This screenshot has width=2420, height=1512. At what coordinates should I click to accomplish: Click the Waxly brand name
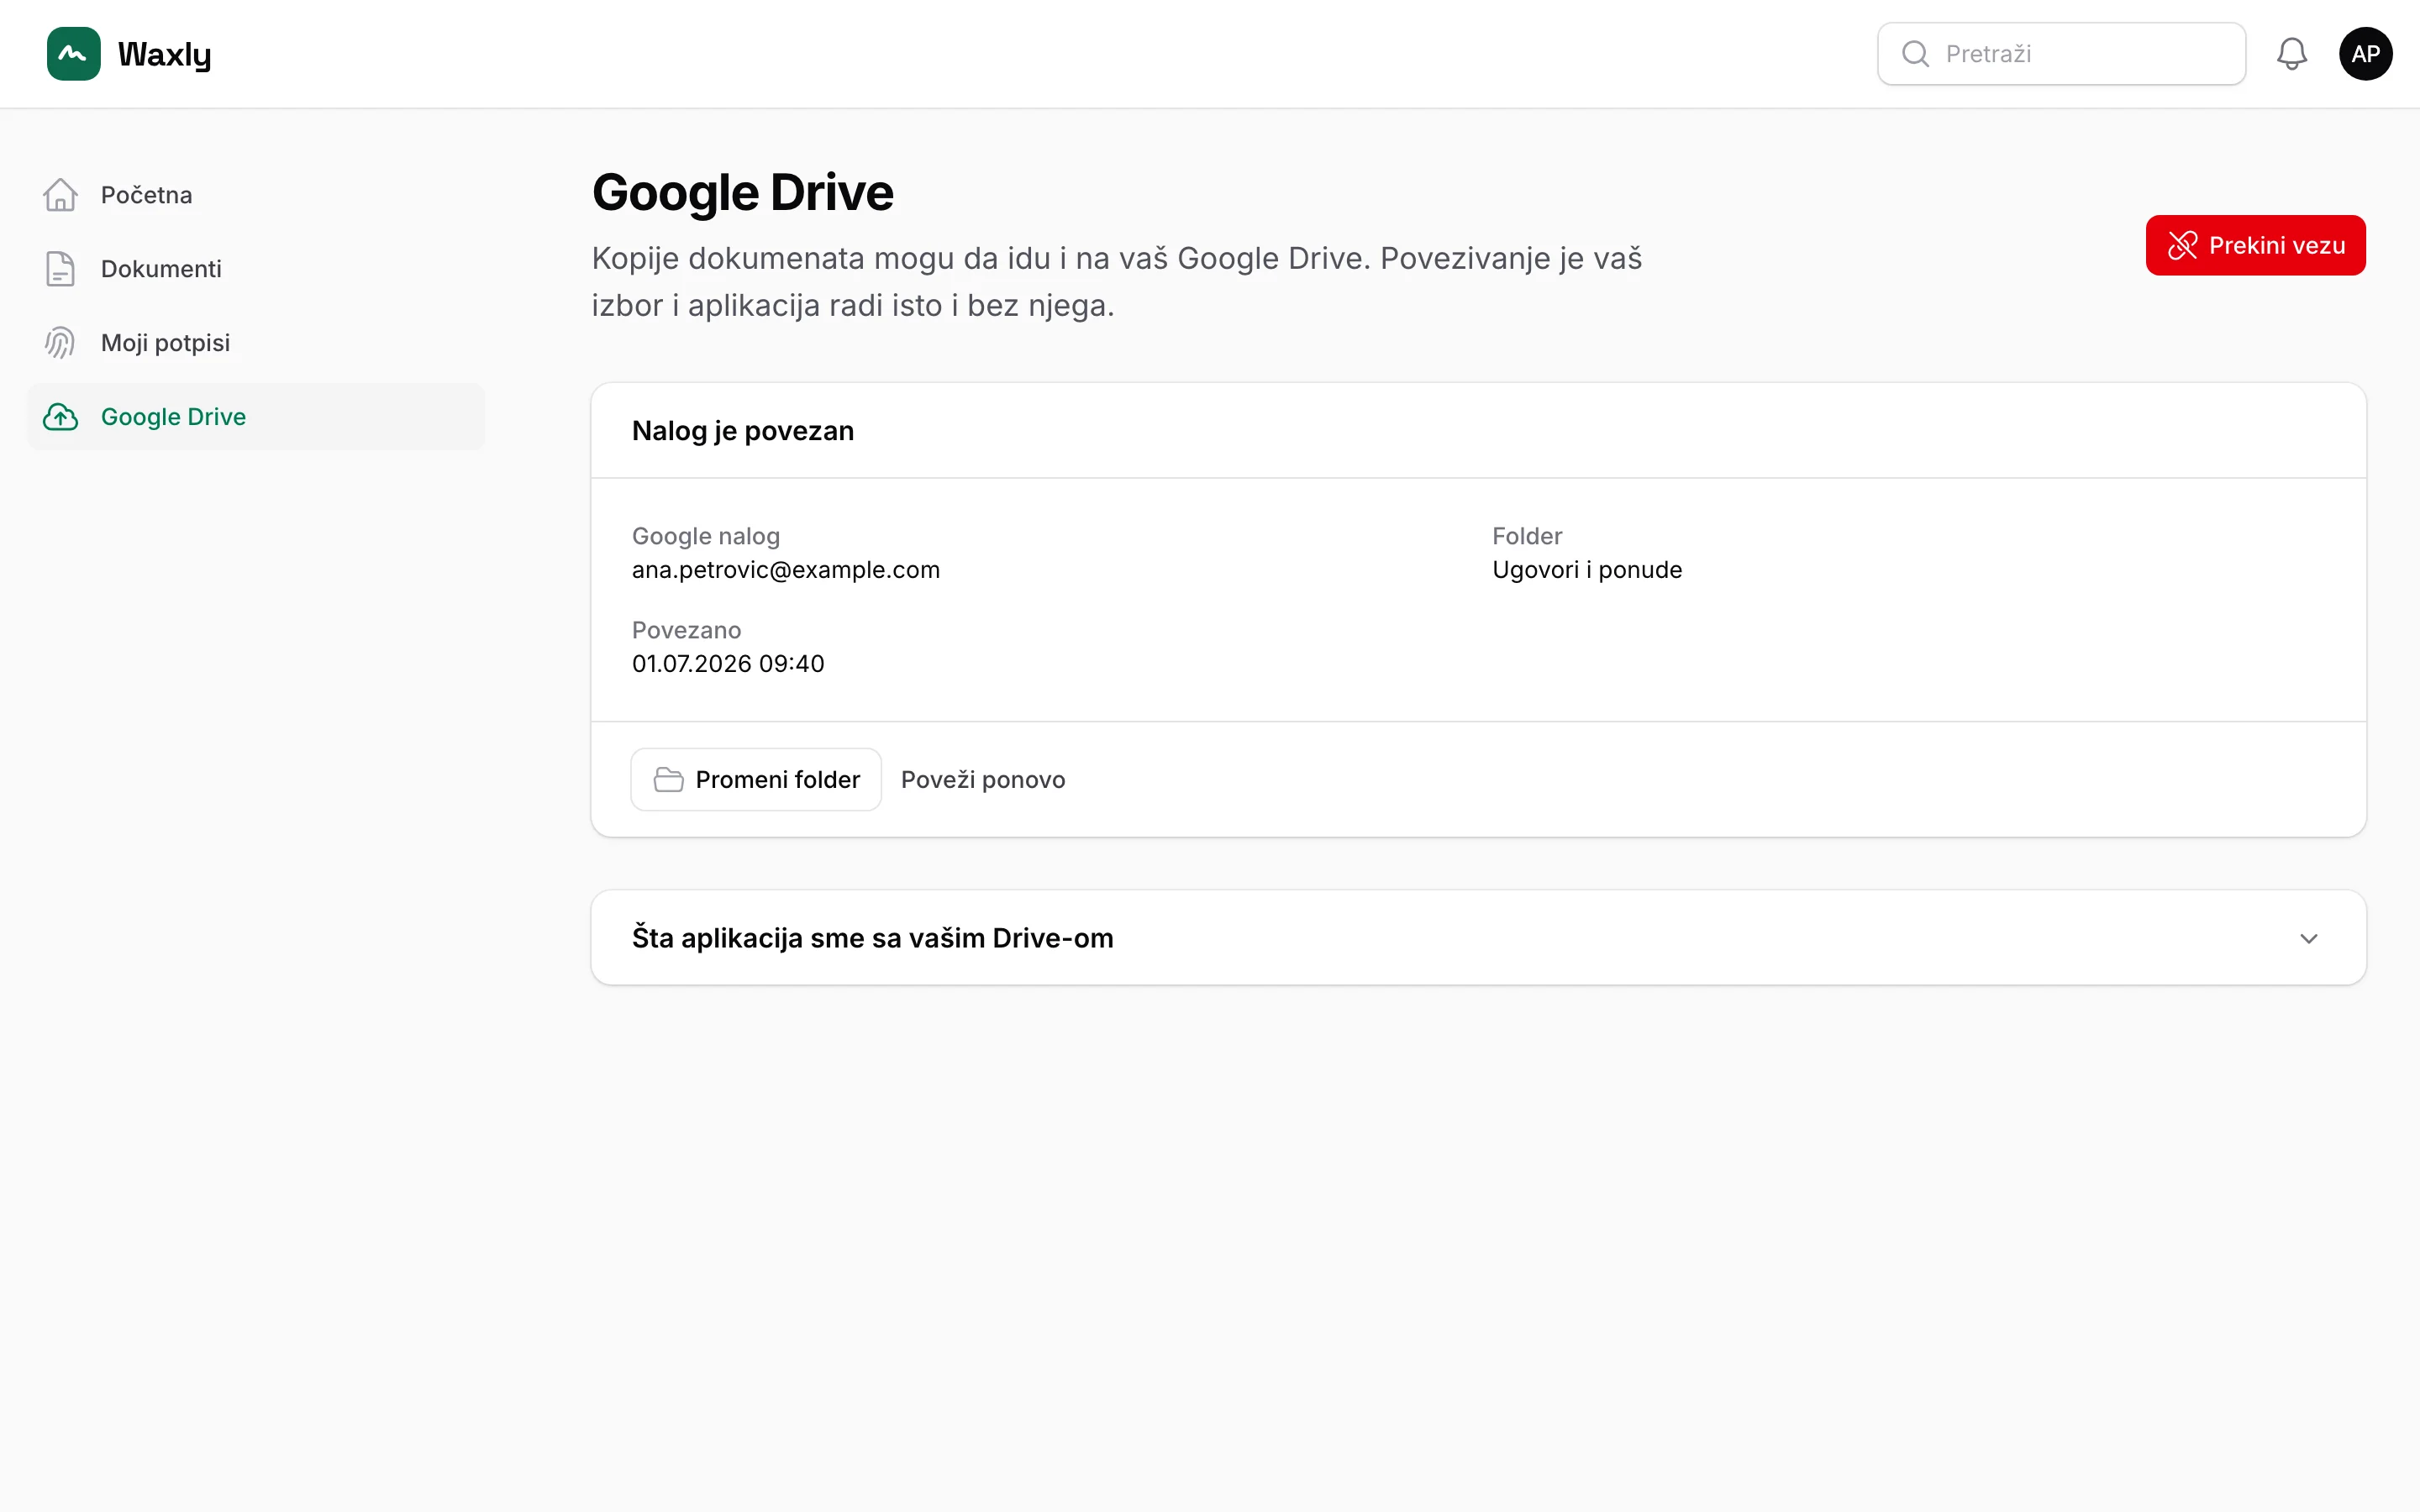(x=165, y=54)
